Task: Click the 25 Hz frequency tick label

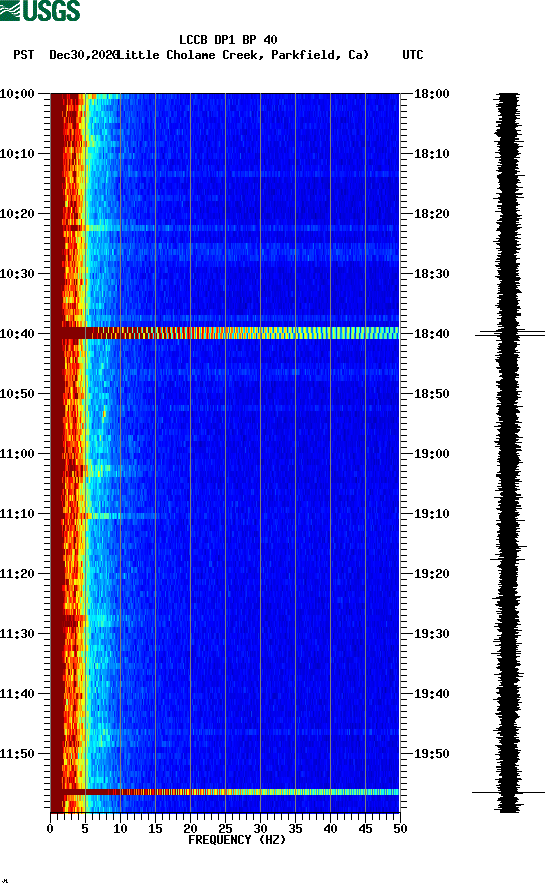Action: click(x=225, y=829)
